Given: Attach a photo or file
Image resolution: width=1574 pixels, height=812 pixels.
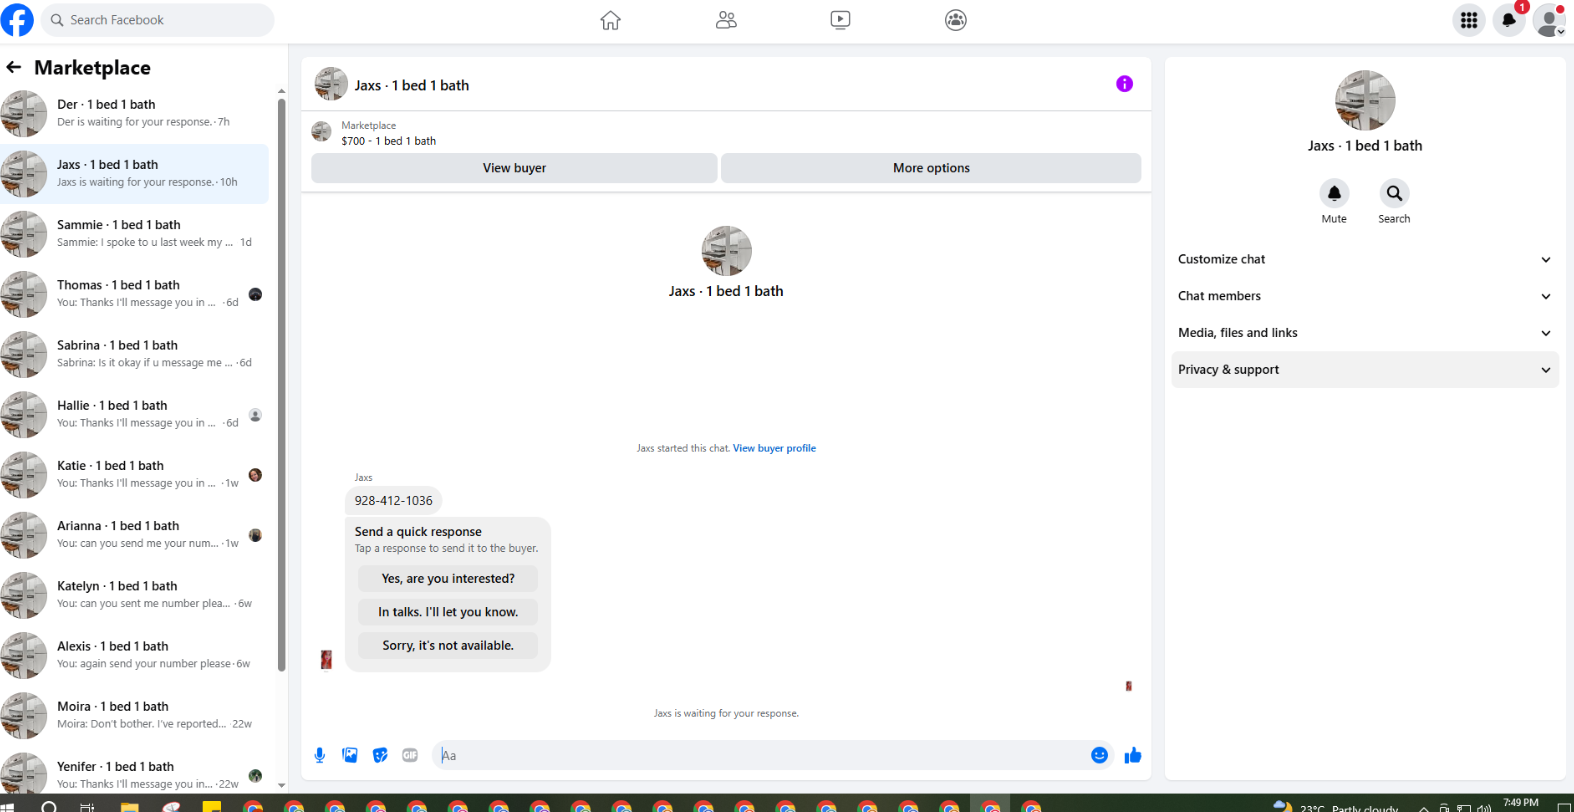Looking at the screenshot, I should click(350, 755).
